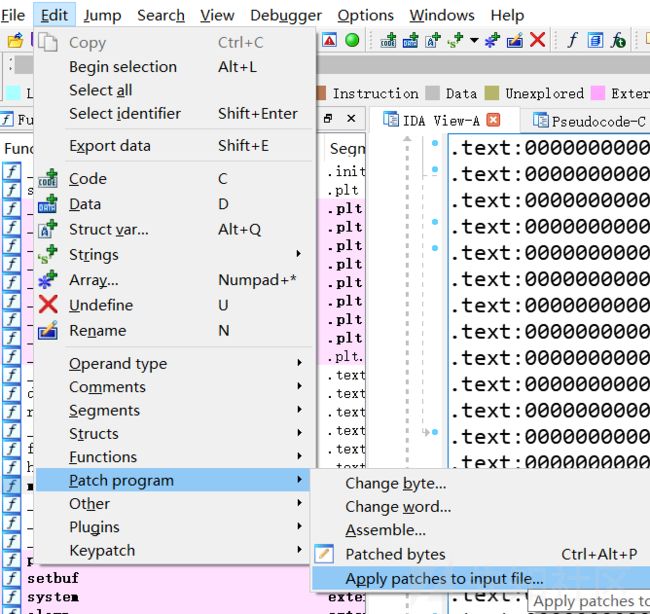Click toolbar red X Undefine icon
The width and height of the screenshot is (650, 614).
click(537, 40)
